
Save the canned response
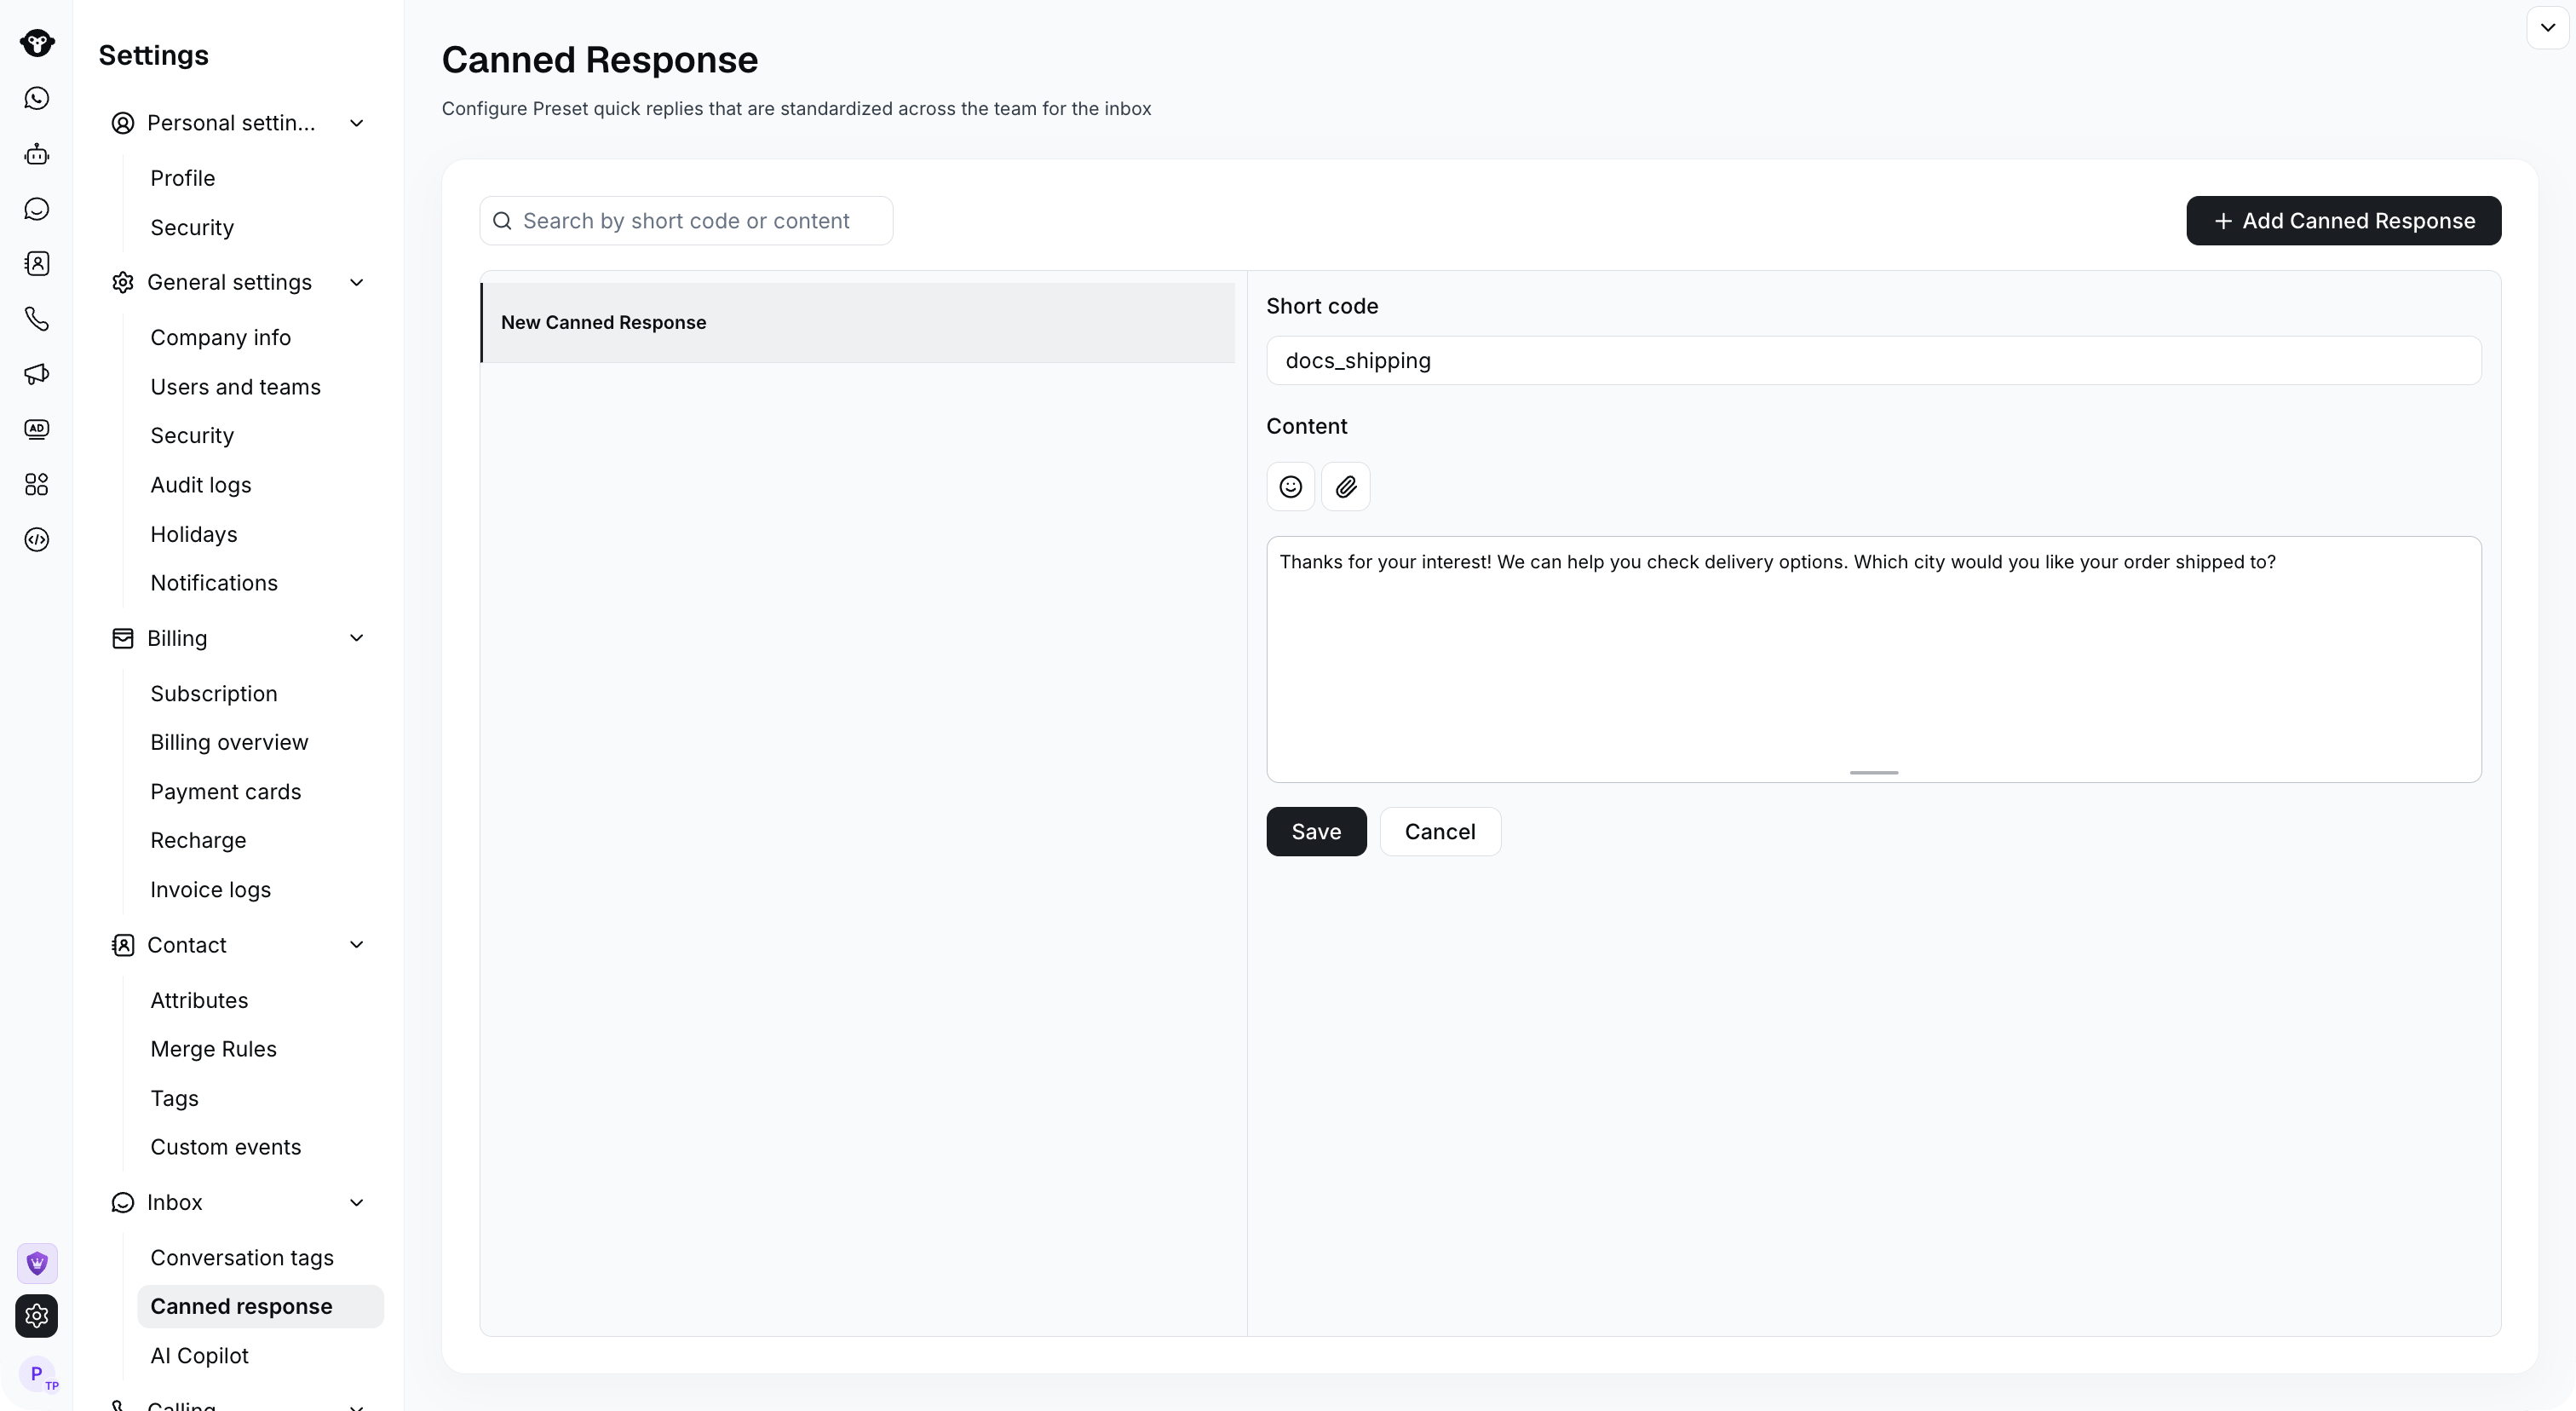pos(1316,832)
